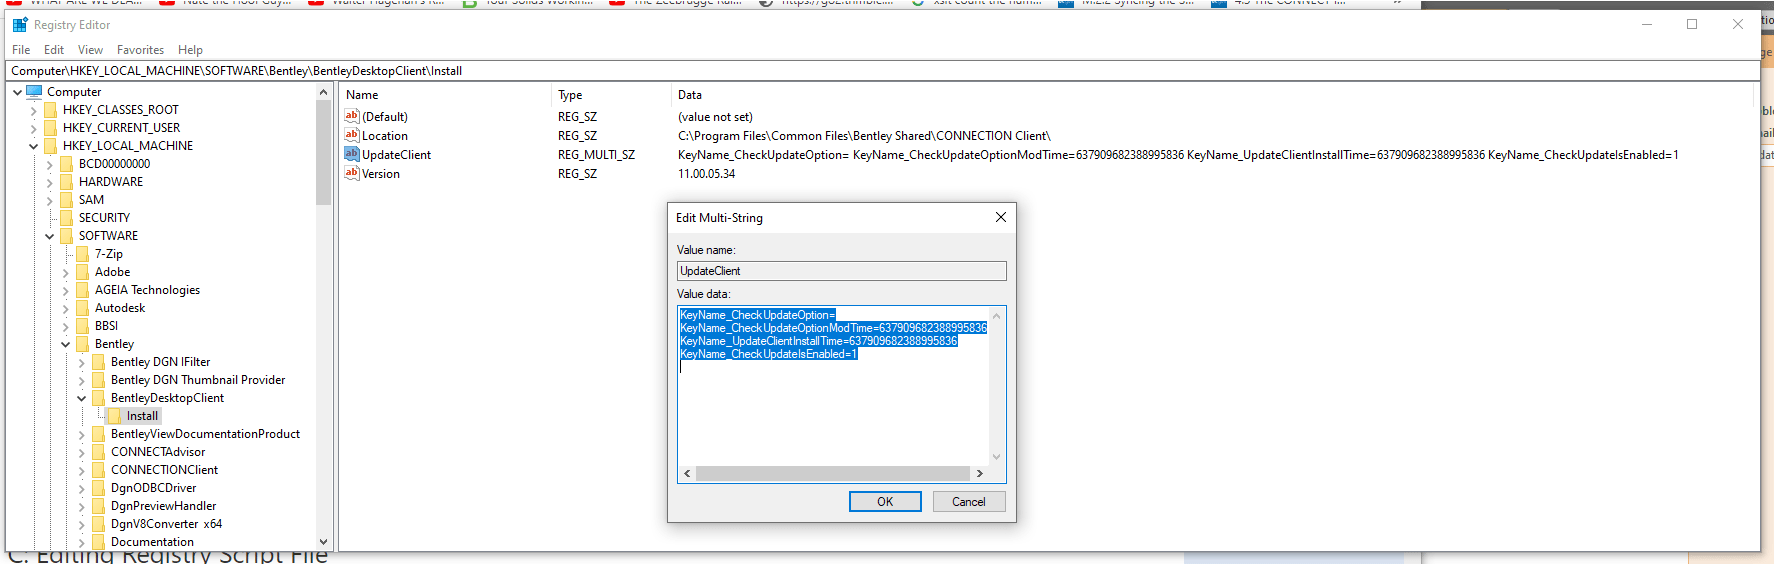Image resolution: width=1774 pixels, height=564 pixels.
Task: Select the DgnODBCDriver folder icon
Action: click(x=99, y=488)
